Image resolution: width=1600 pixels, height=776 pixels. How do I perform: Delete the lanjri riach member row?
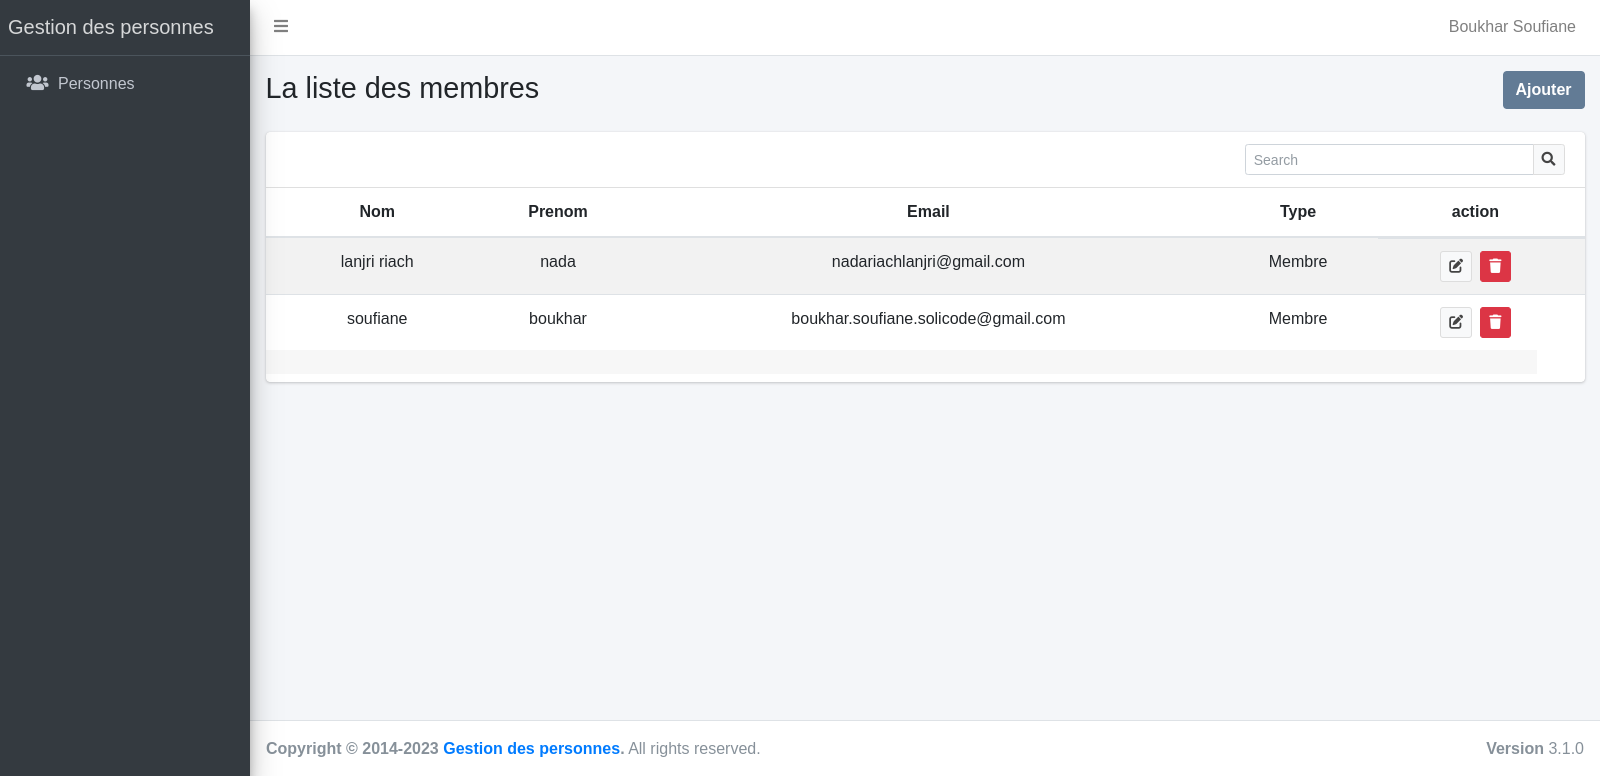click(x=1495, y=266)
